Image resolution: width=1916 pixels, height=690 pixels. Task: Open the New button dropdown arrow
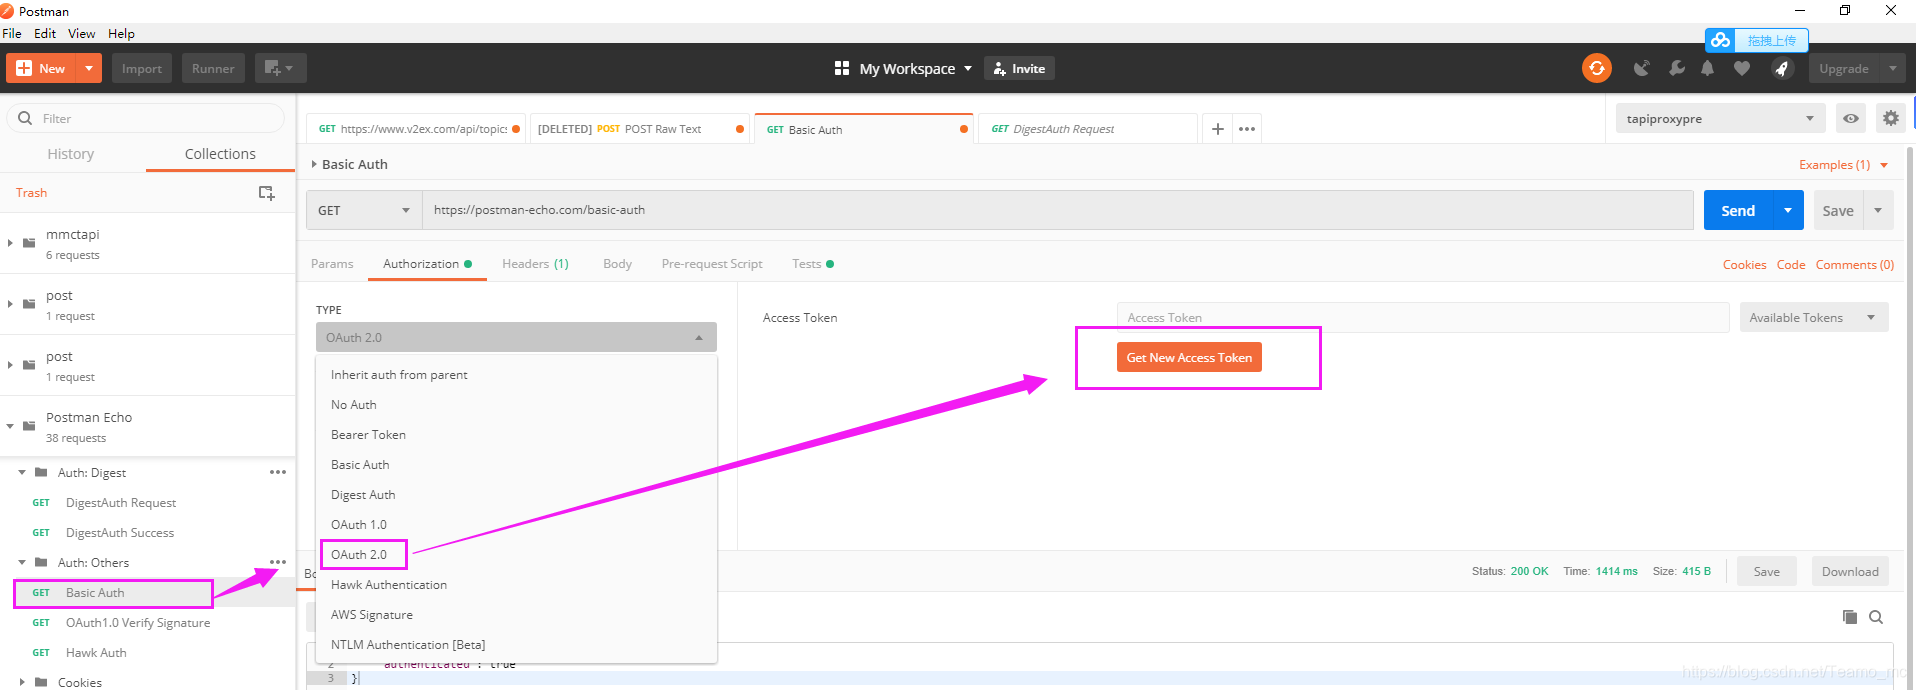point(89,68)
